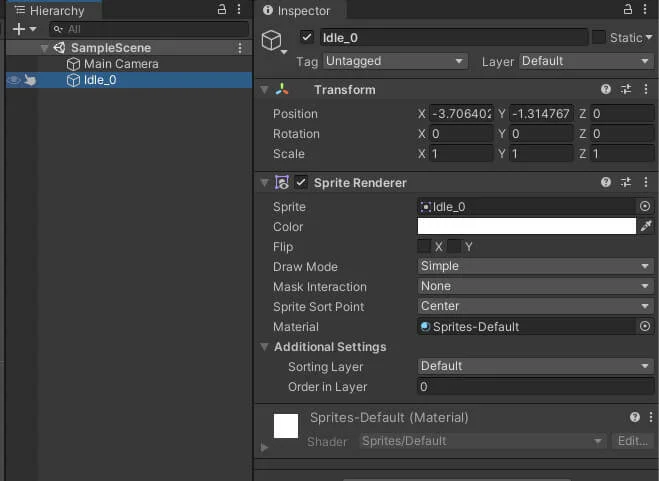Screen dimensions: 659x481
Task: Select Idle_0 object in Hierarchy
Action: tap(129, 80)
